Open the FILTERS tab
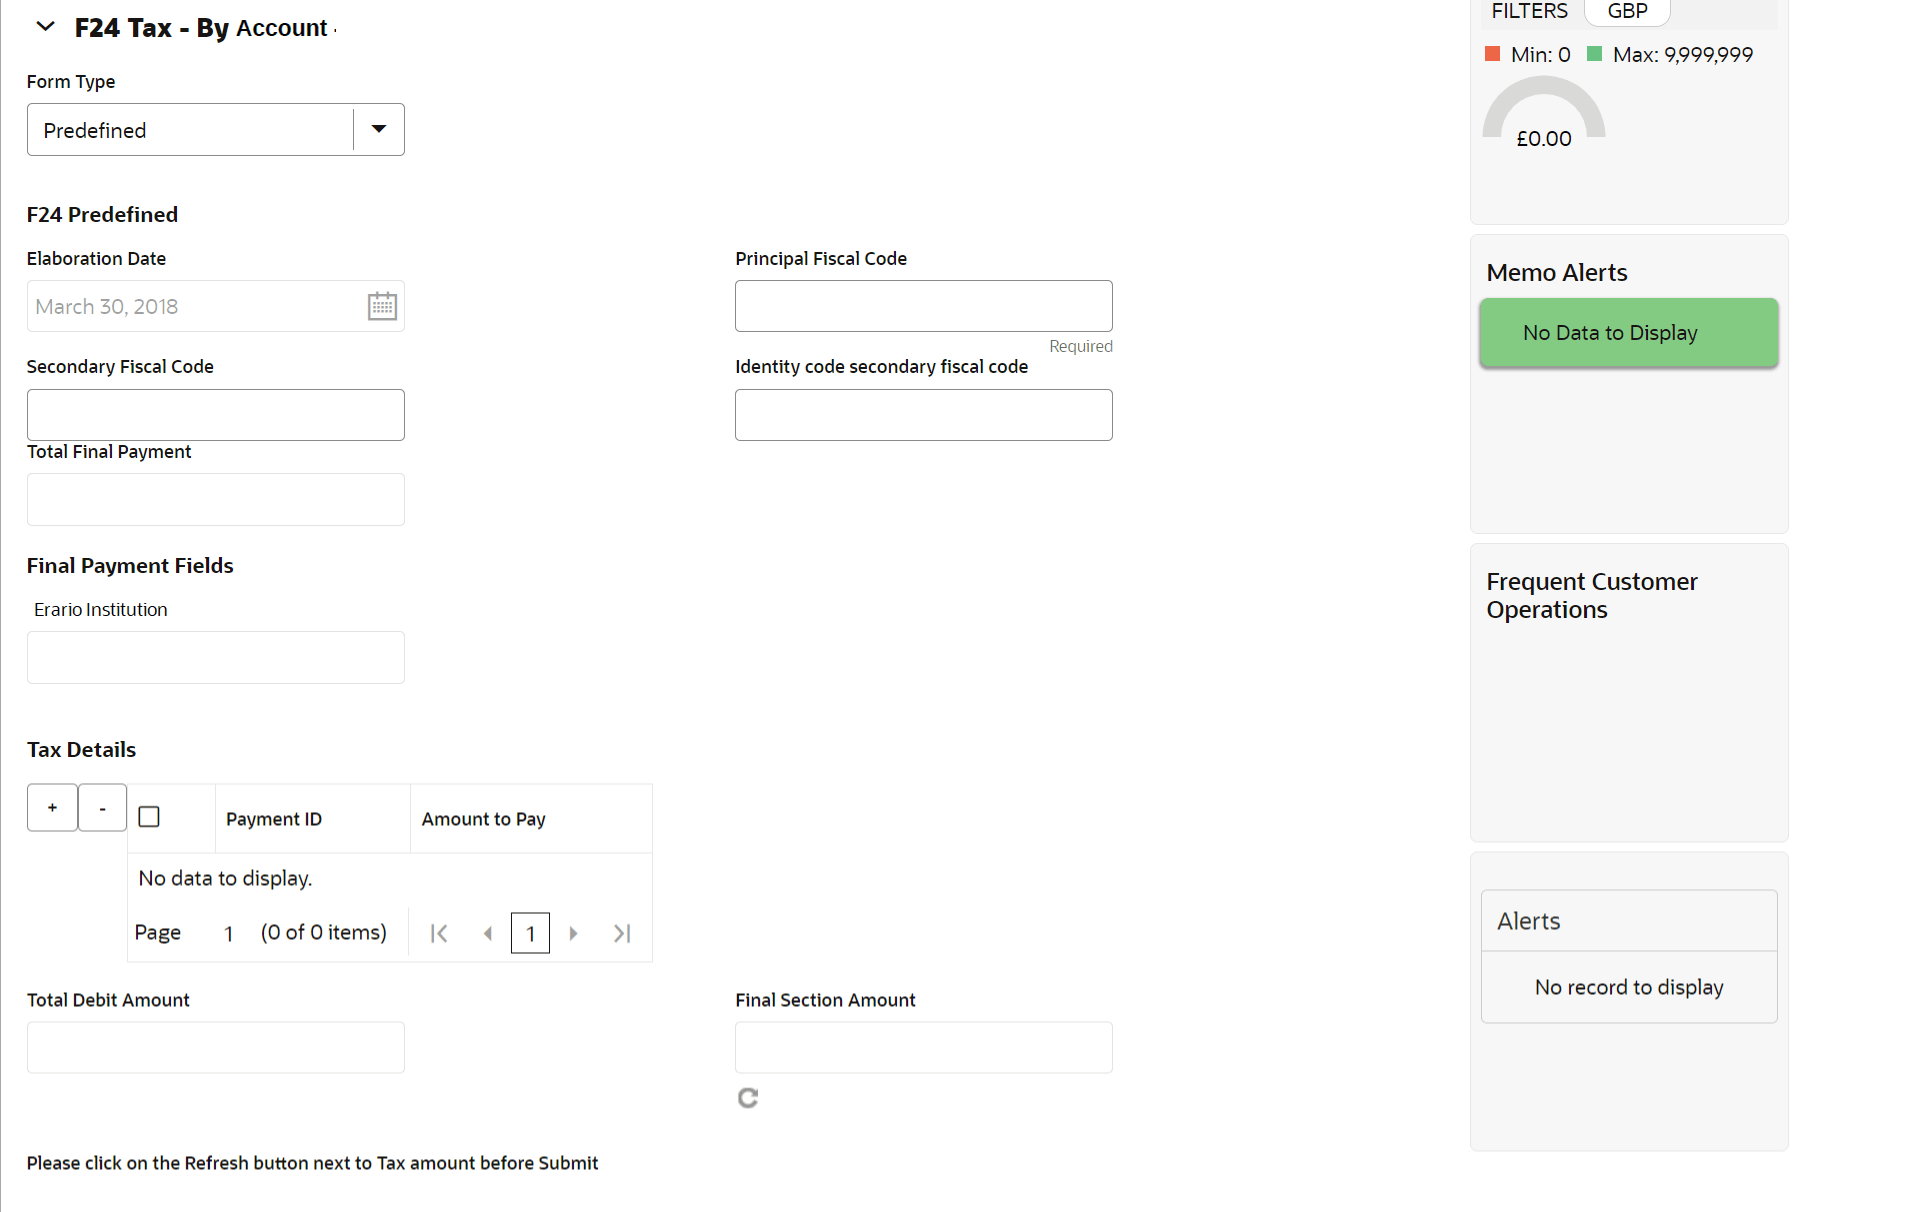1916x1212 pixels. click(1529, 11)
